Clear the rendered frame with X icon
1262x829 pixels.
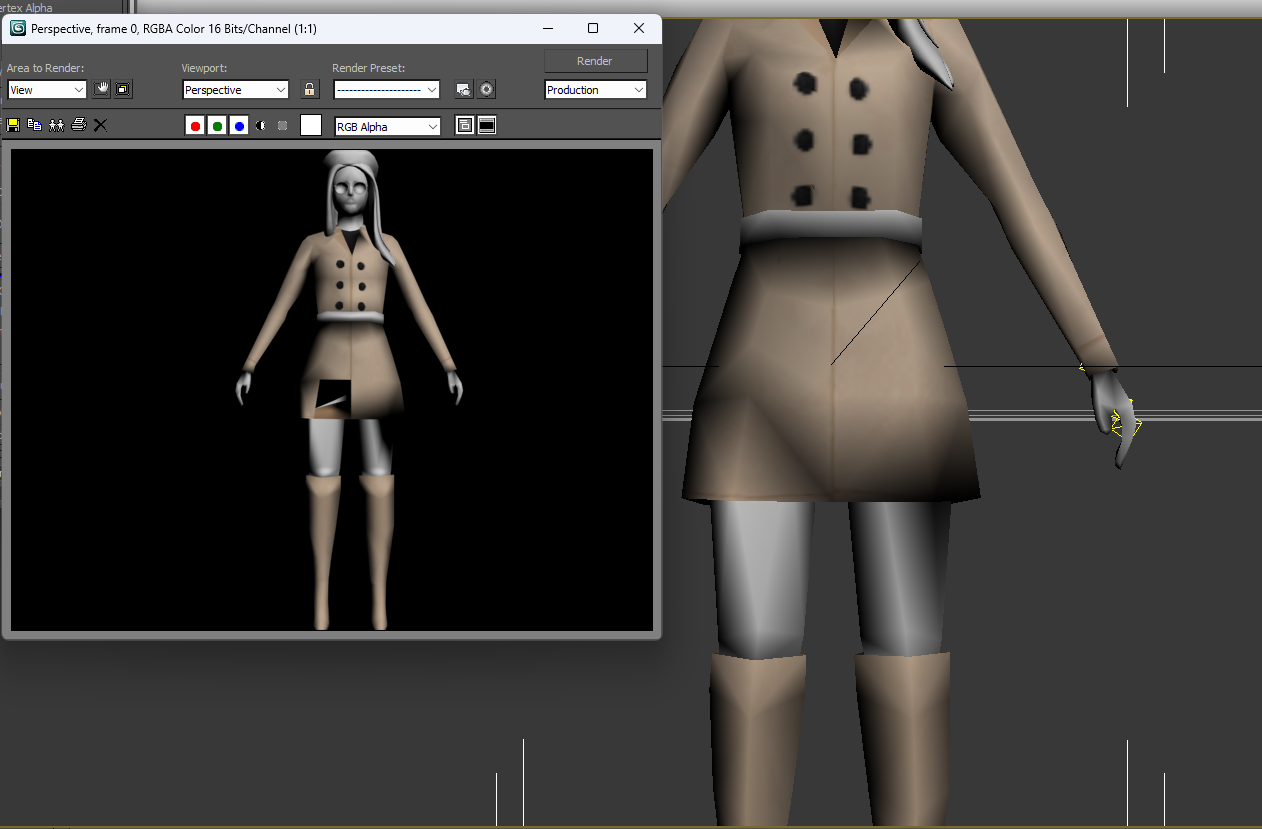point(100,125)
